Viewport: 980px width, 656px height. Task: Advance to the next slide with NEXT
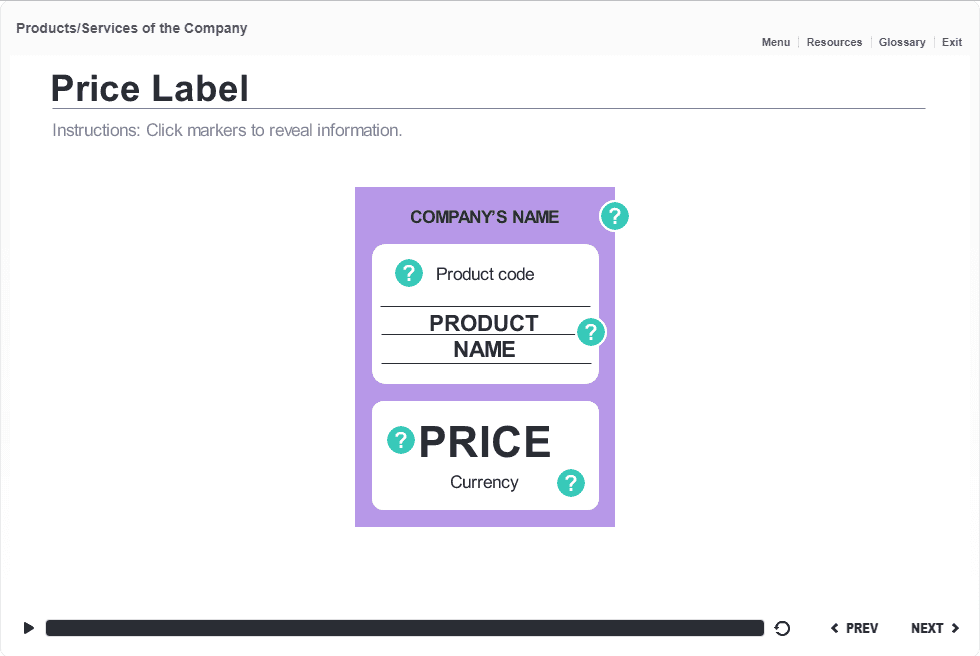935,628
